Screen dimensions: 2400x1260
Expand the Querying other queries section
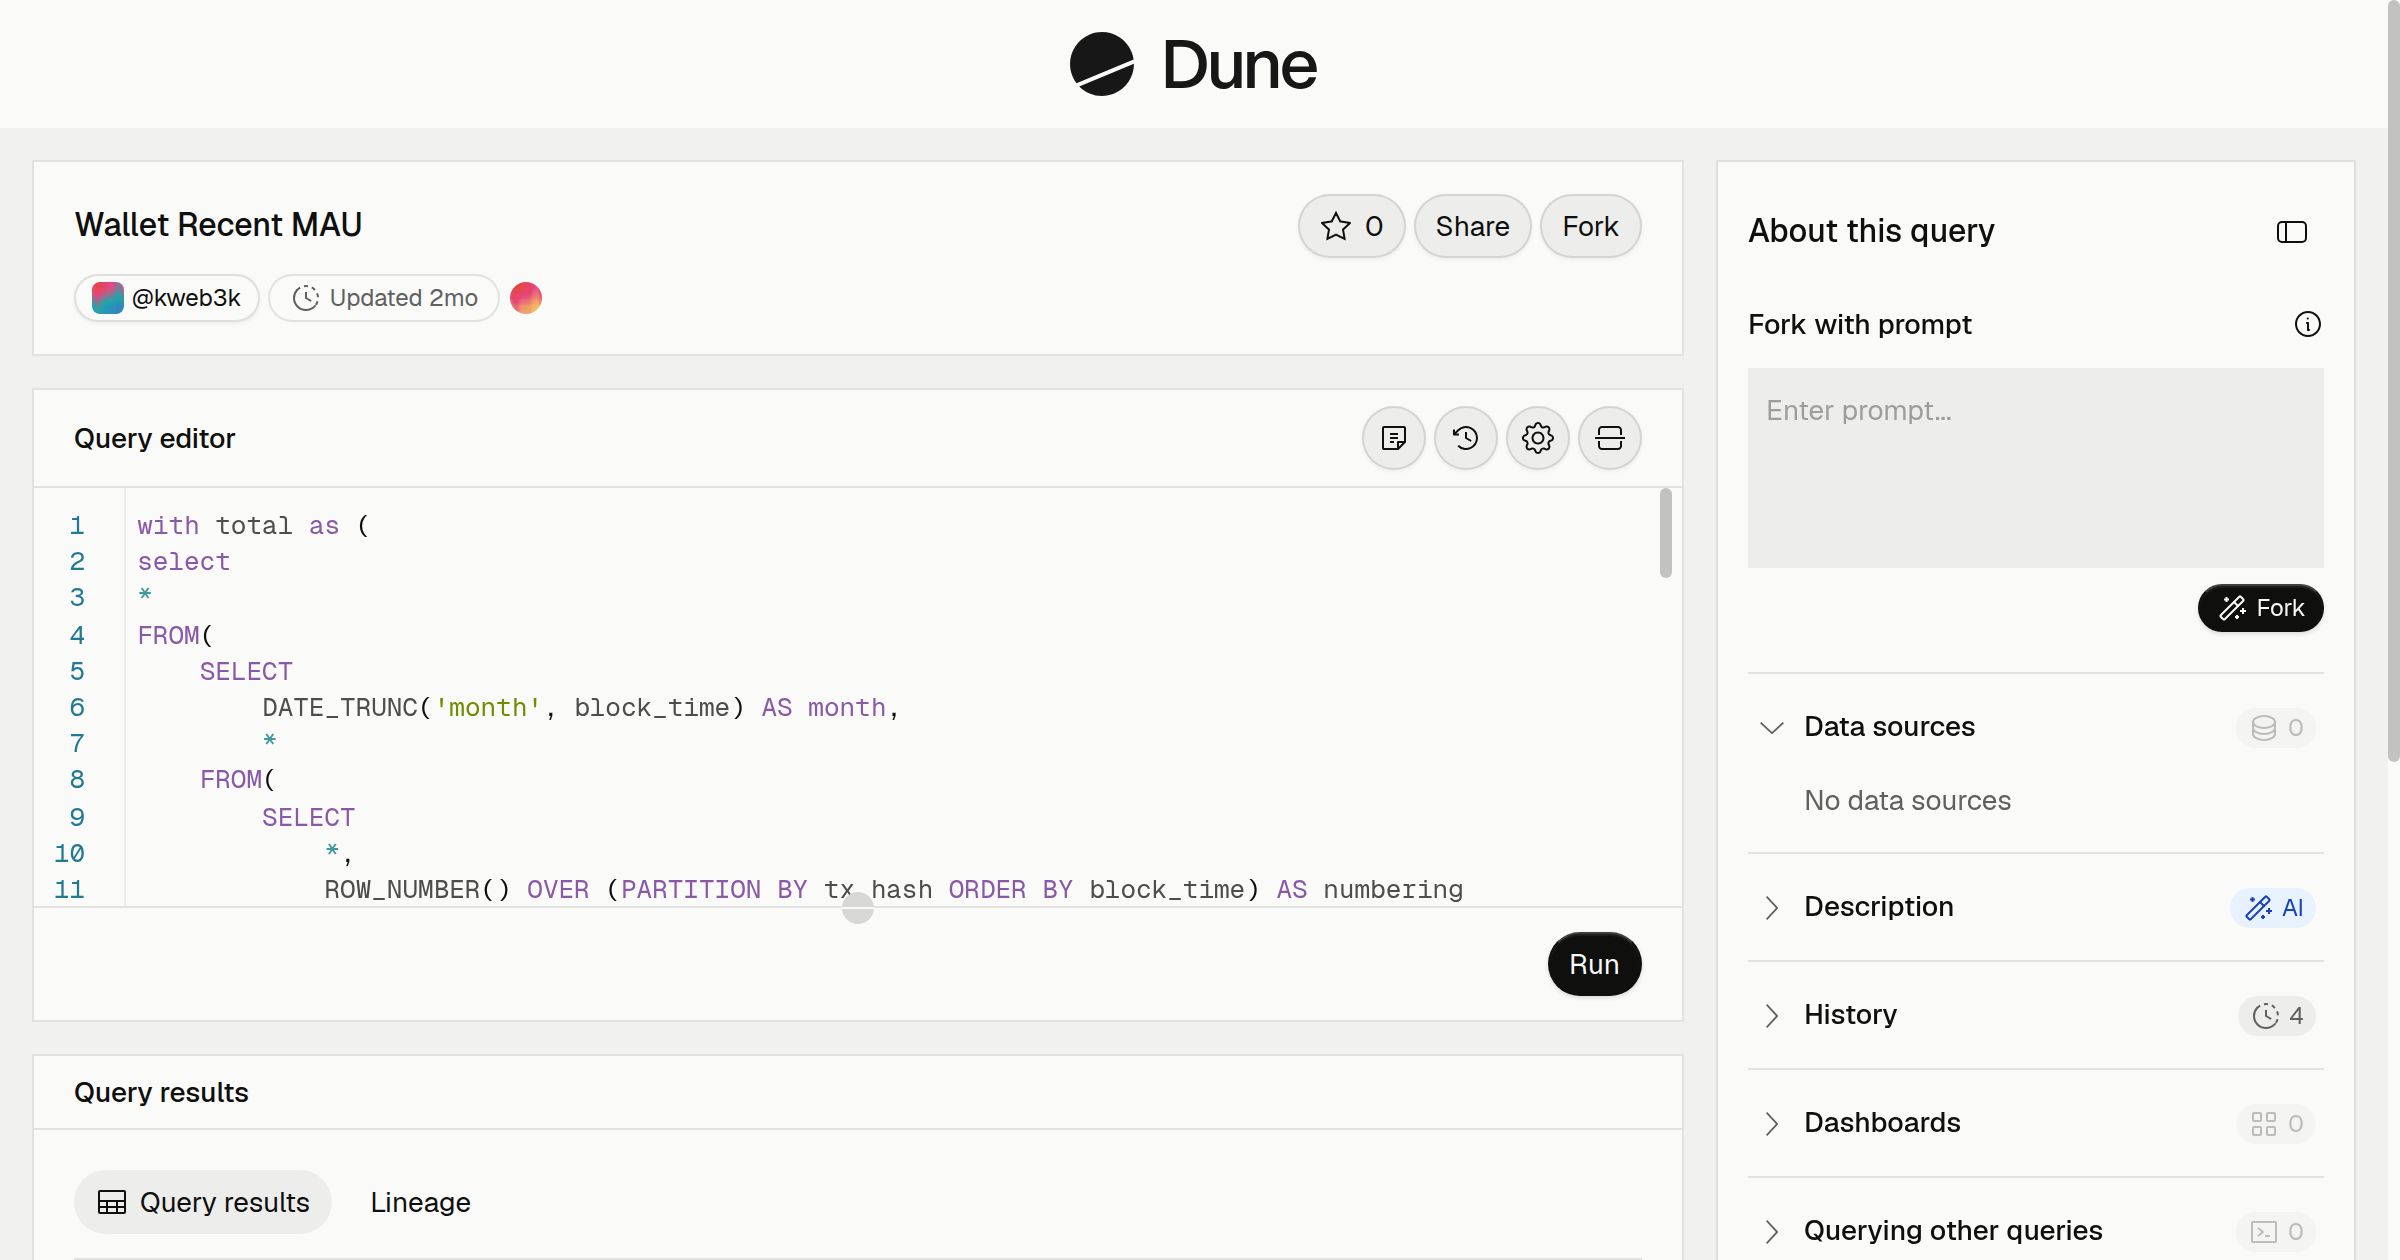click(1771, 1231)
